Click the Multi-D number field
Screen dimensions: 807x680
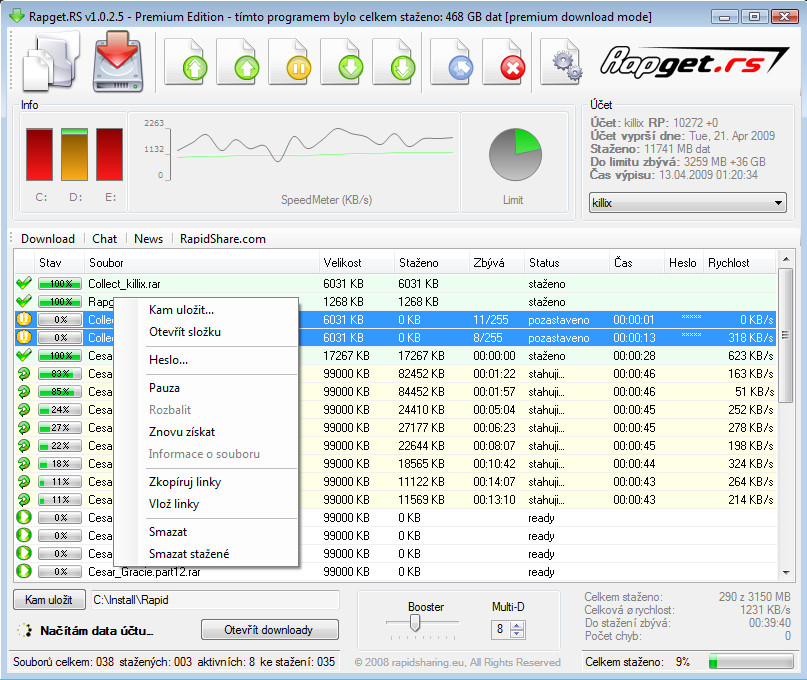point(502,630)
